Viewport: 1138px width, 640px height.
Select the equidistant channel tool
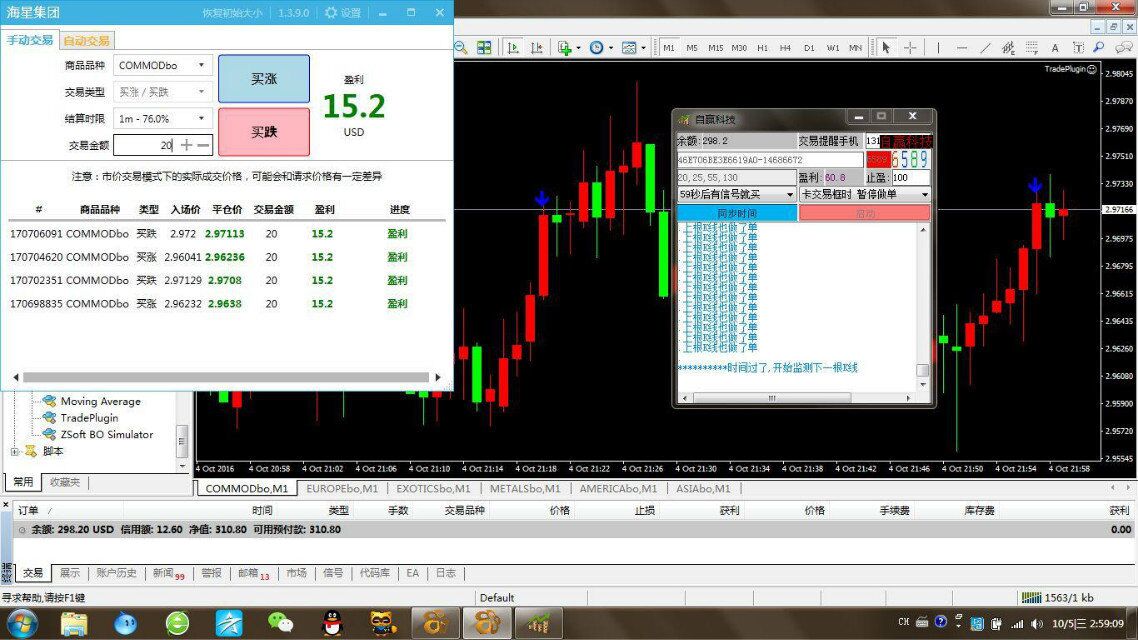1008,48
